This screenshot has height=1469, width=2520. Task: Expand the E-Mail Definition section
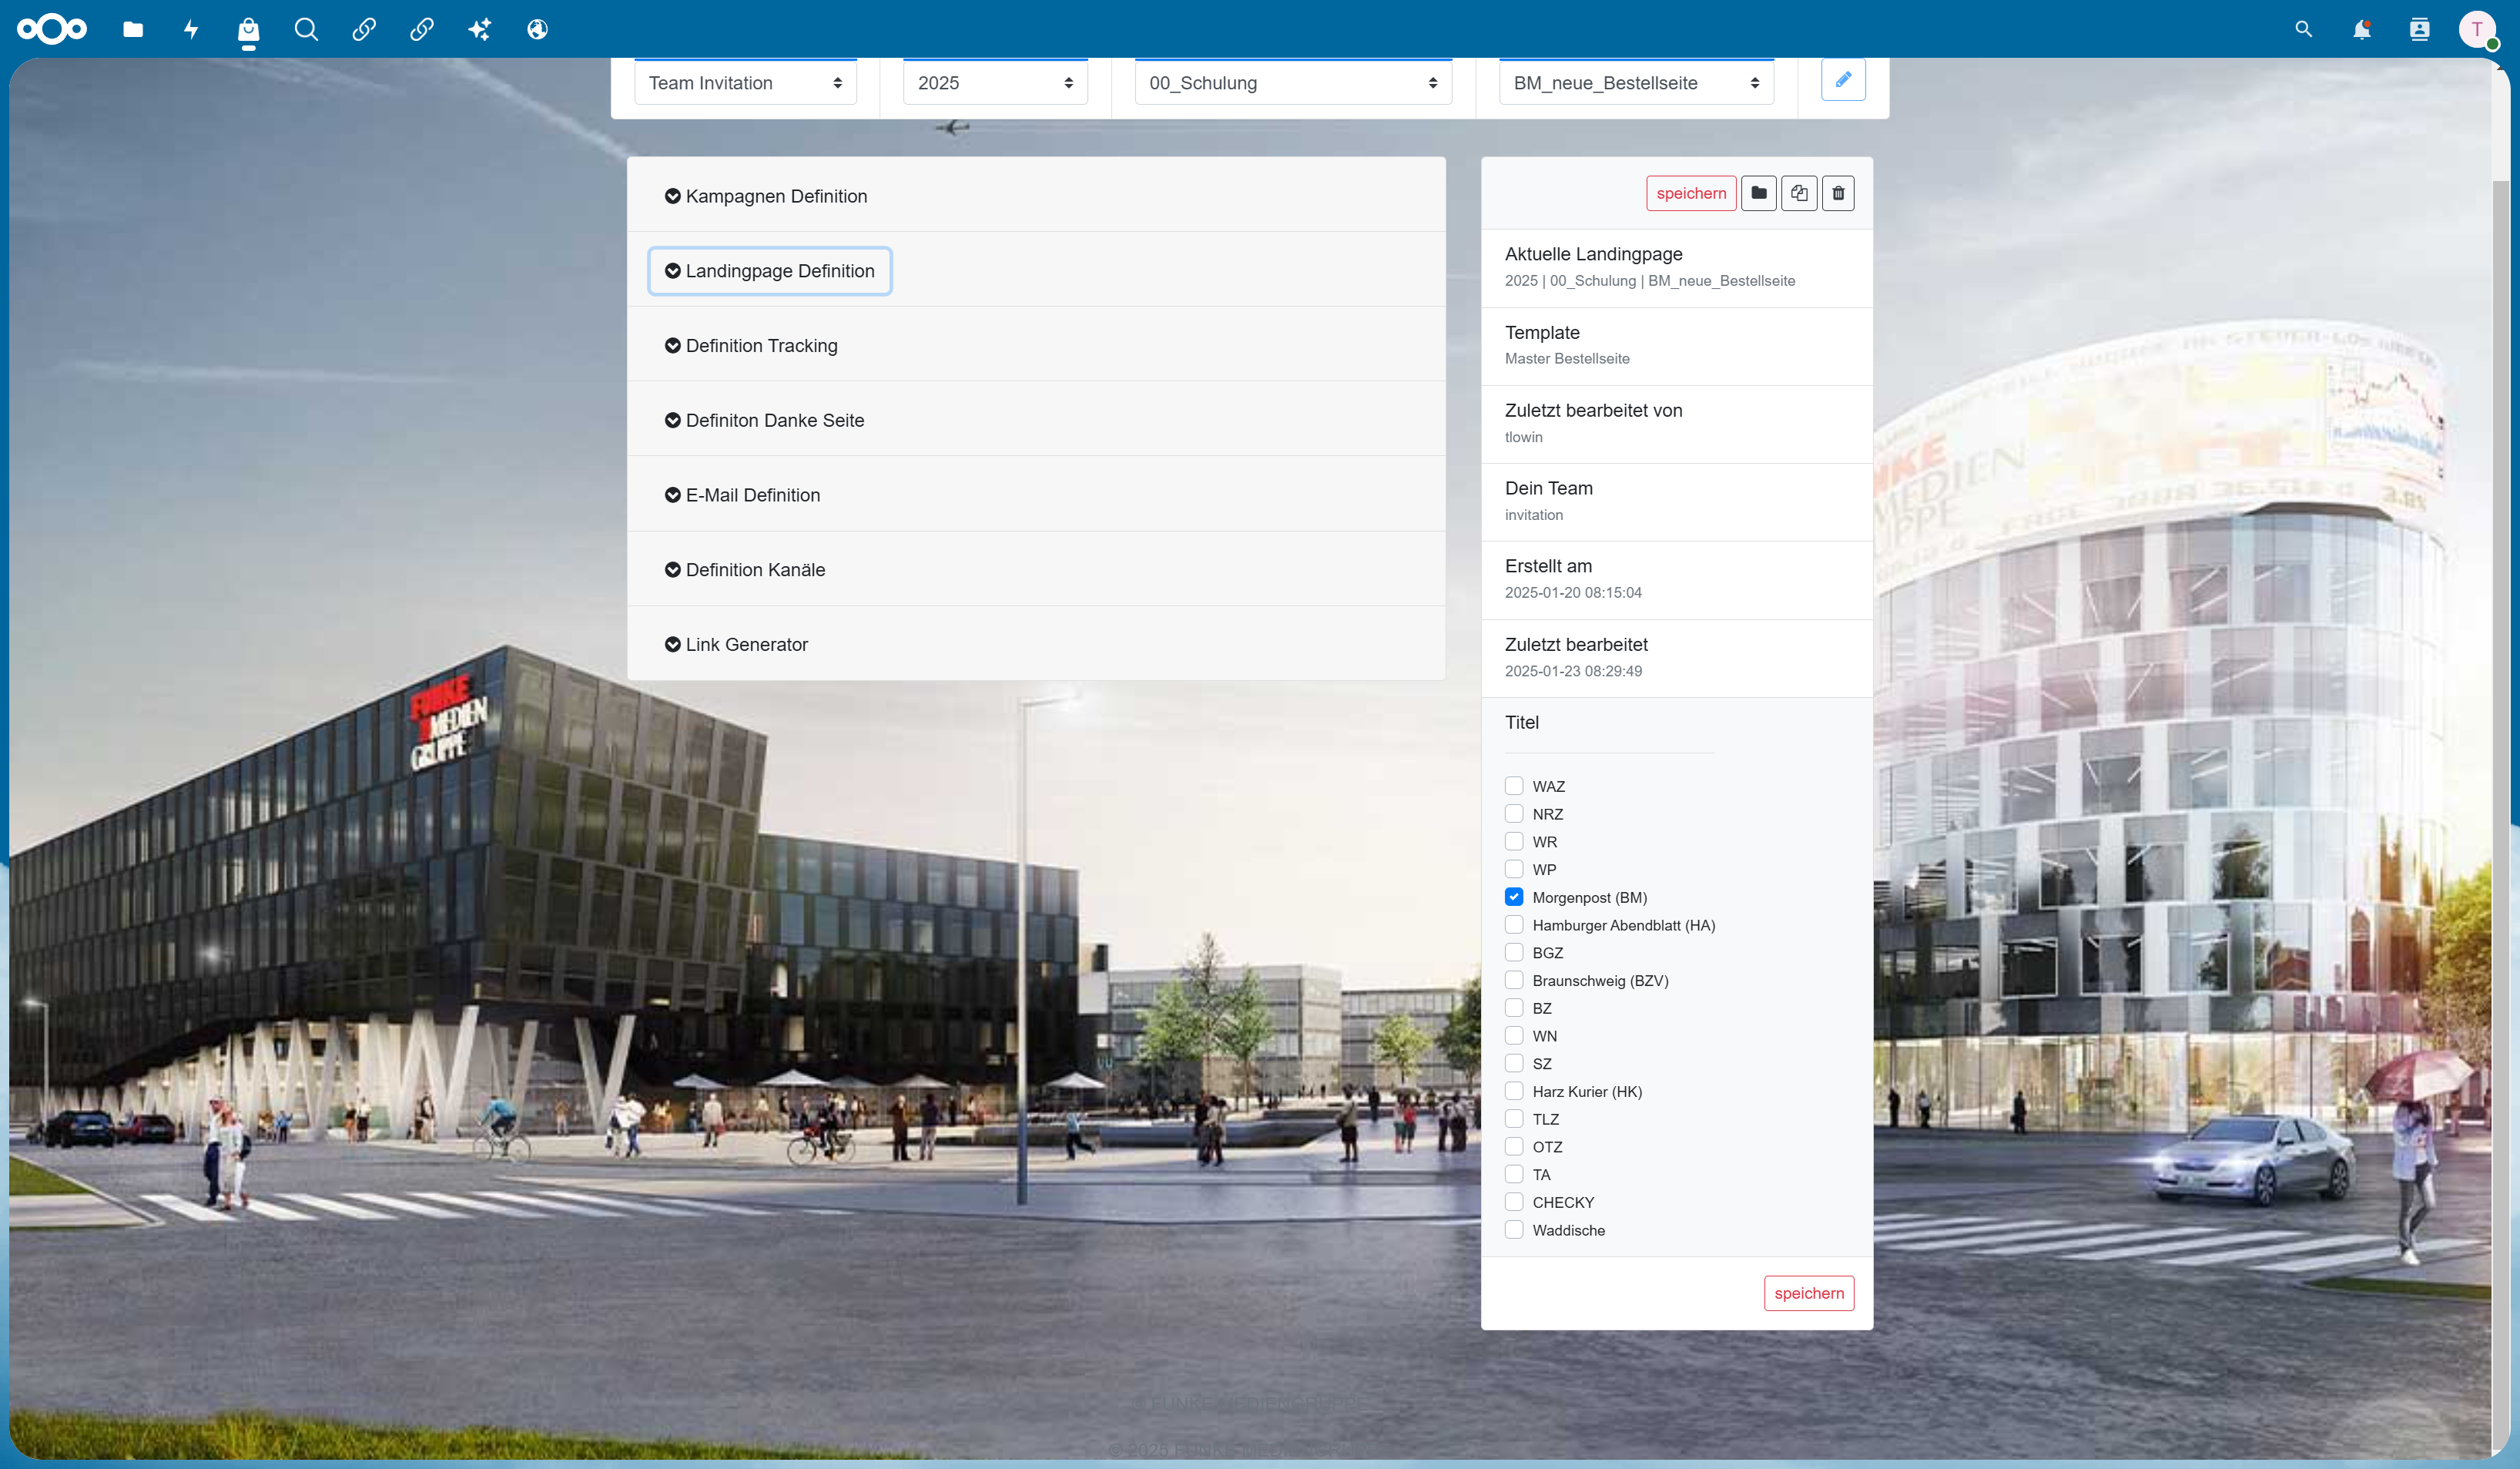[742, 495]
